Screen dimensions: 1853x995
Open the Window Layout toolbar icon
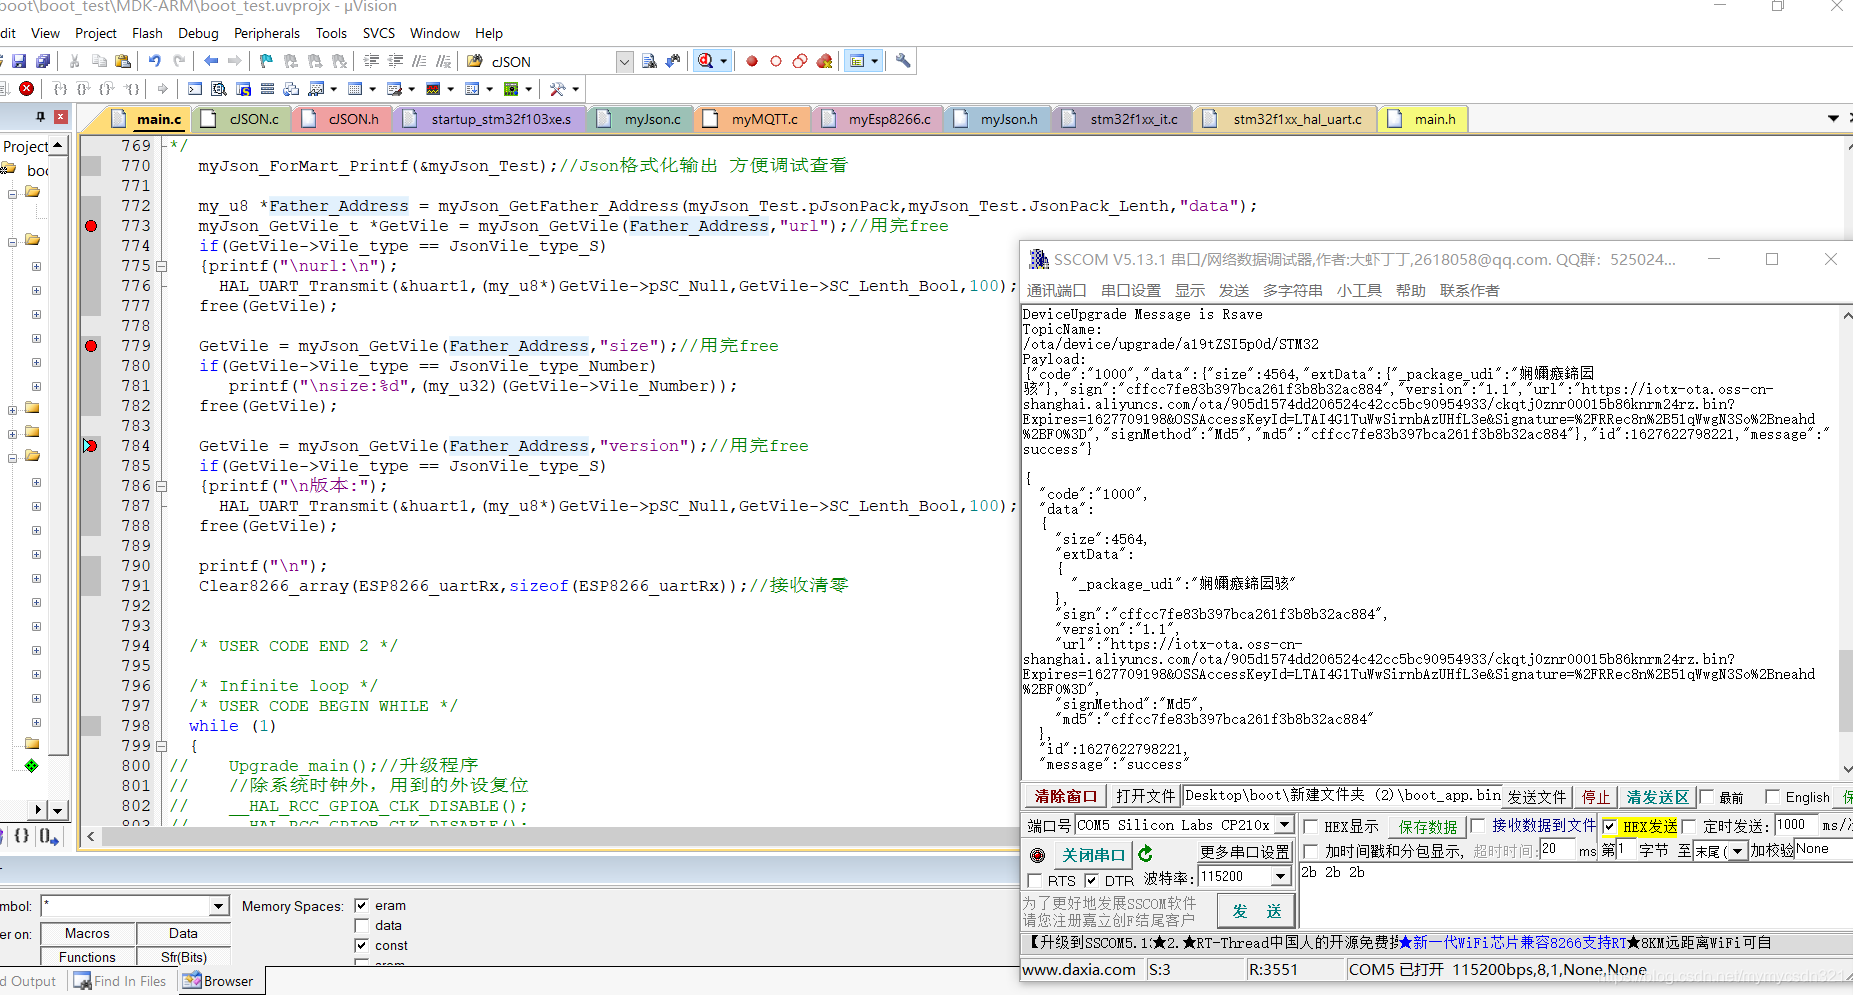pyautogui.click(x=857, y=61)
